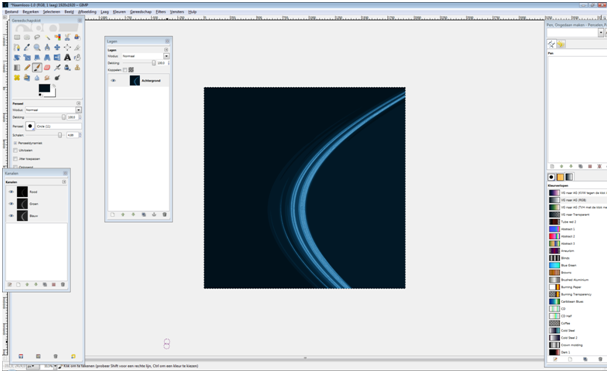609x373 pixels.
Task: Select the Scissors Select tool
Action: (67, 37)
